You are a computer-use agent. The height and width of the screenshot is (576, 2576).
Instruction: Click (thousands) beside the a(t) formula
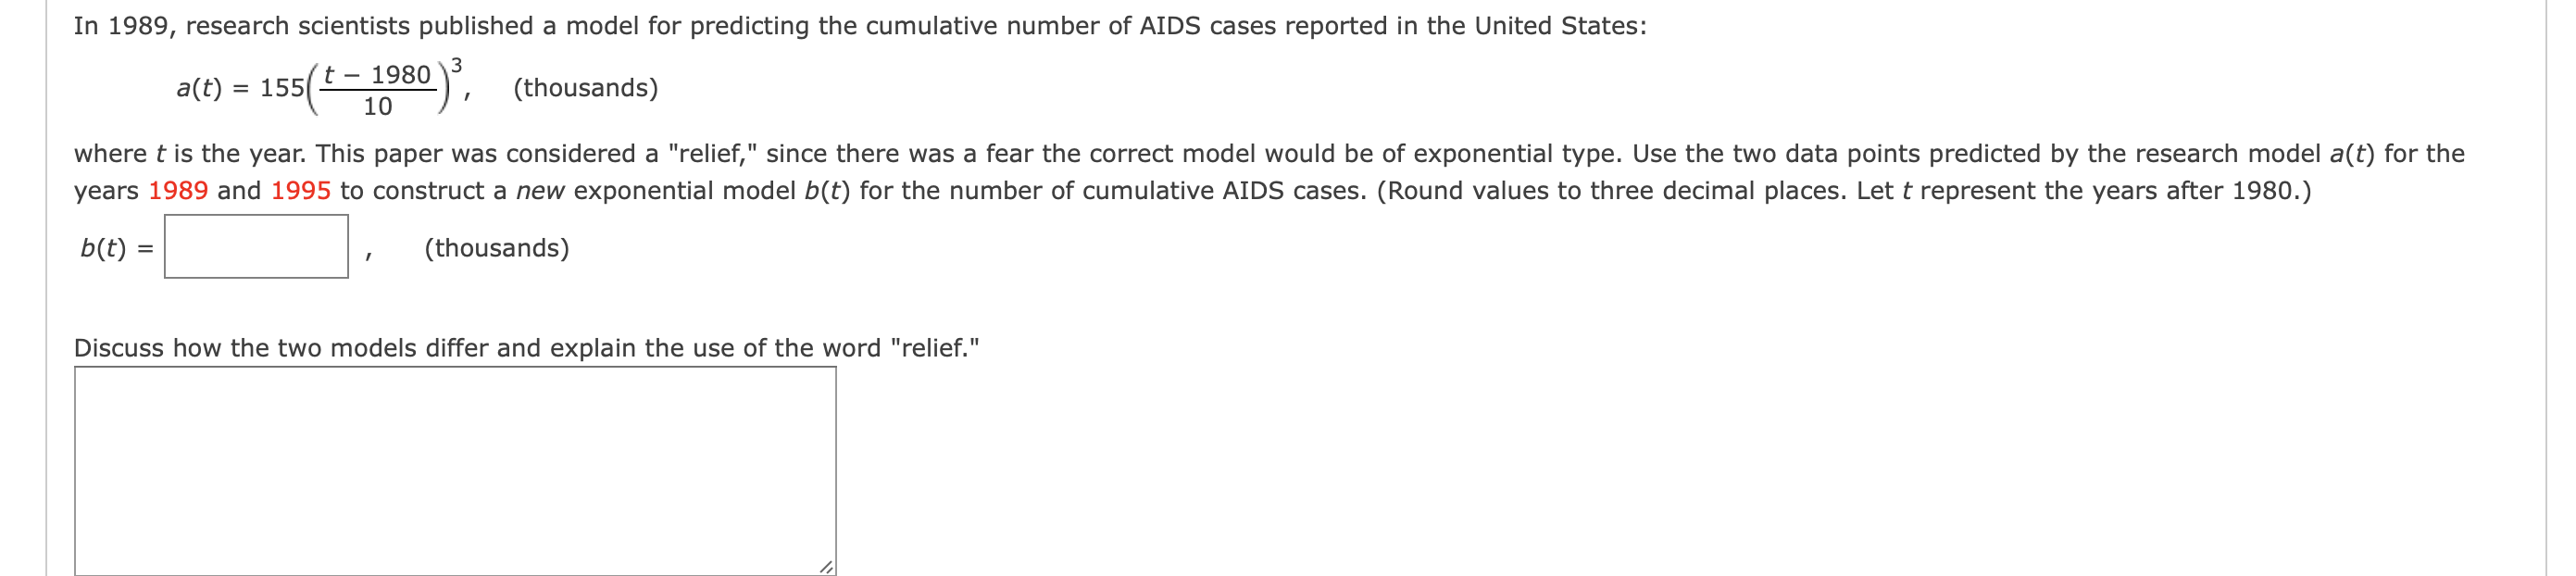pyautogui.click(x=585, y=89)
